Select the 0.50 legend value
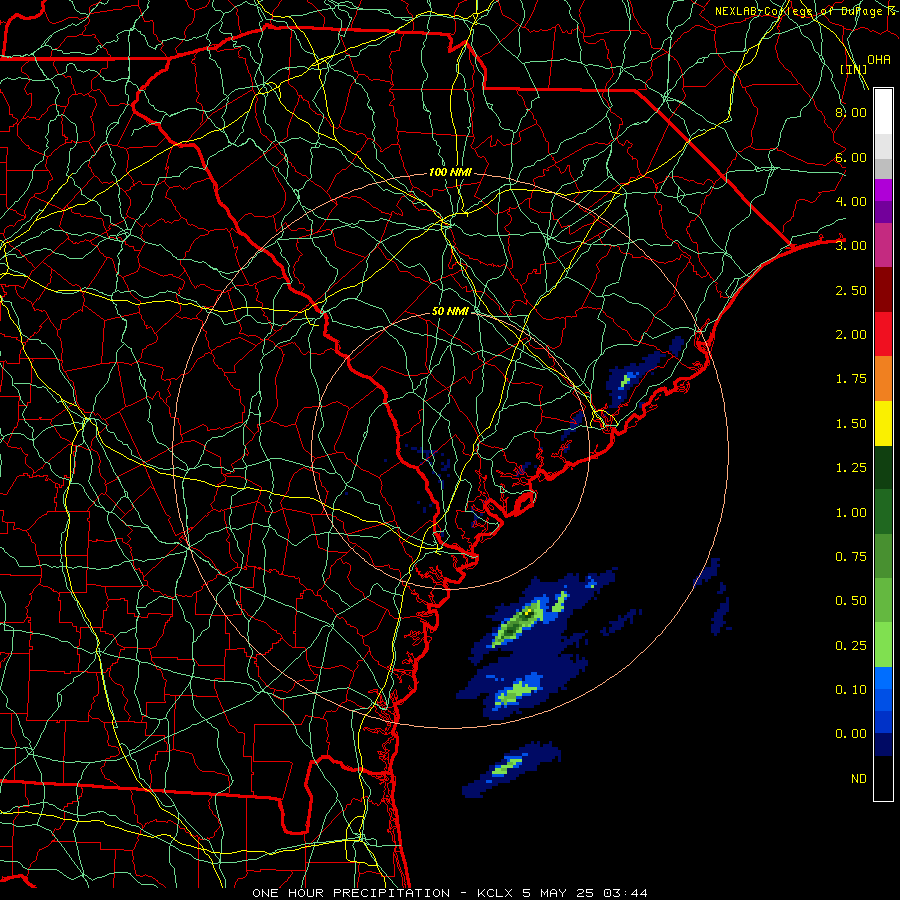 [851, 601]
